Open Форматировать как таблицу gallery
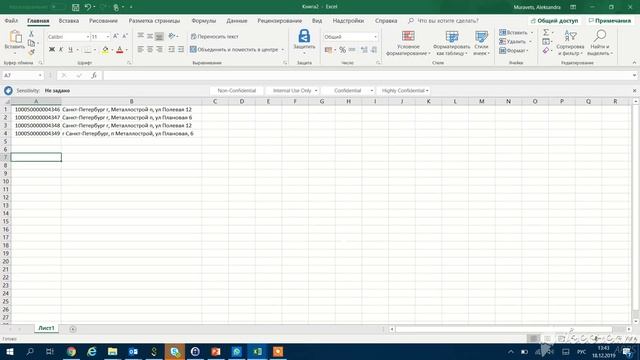The width and height of the screenshot is (640, 360). tap(451, 43)
